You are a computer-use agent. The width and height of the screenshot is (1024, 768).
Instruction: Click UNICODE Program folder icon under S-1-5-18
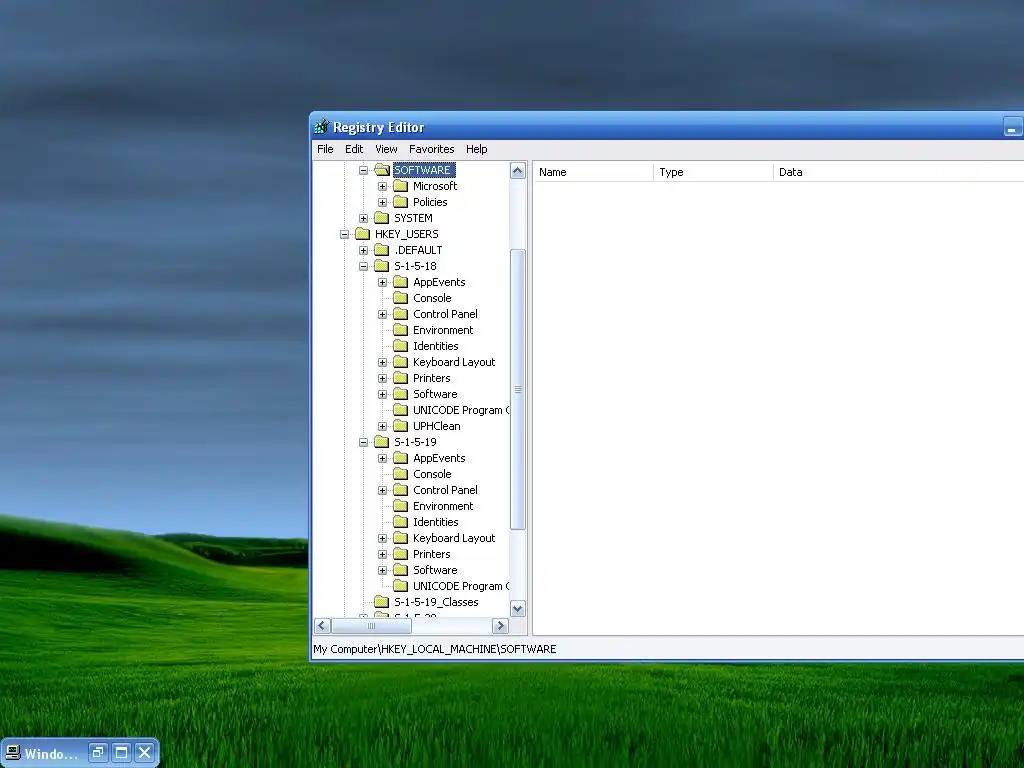coord(400,410)
